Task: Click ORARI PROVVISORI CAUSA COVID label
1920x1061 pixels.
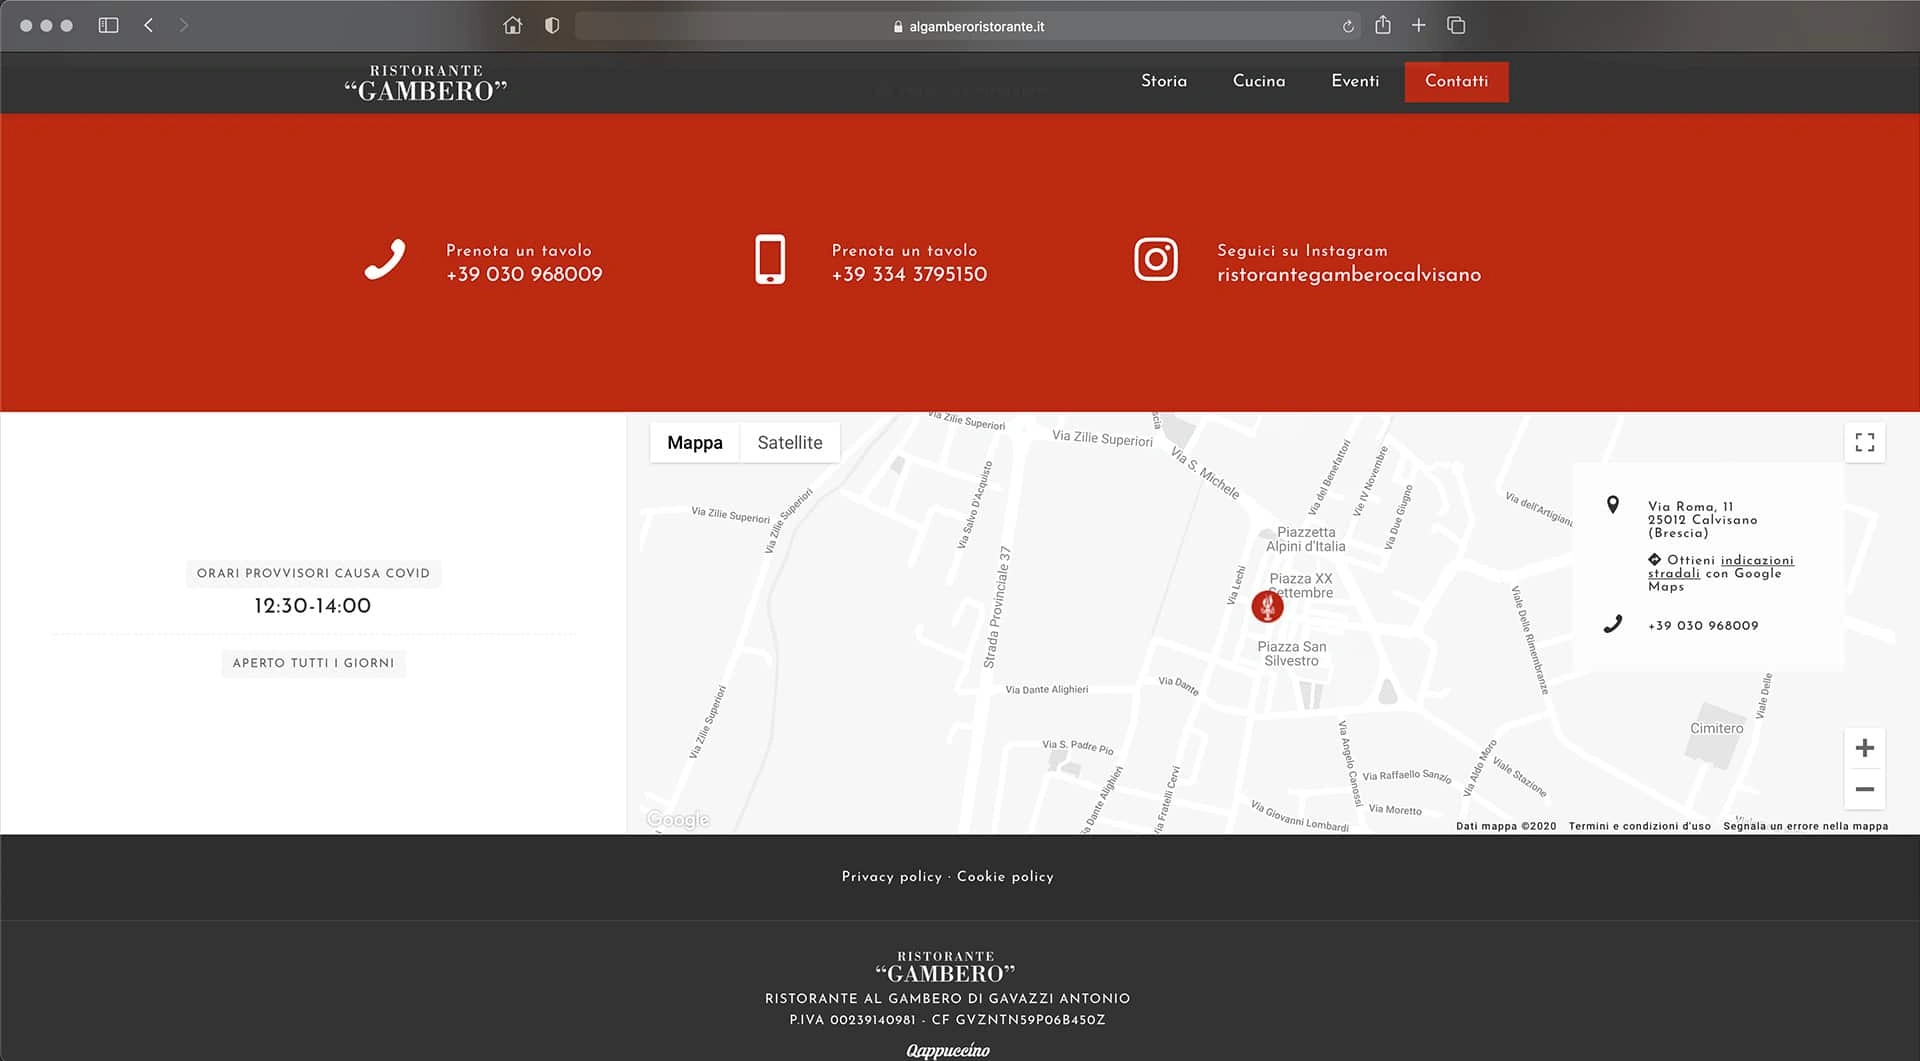Action: click(x=313, y=573)
